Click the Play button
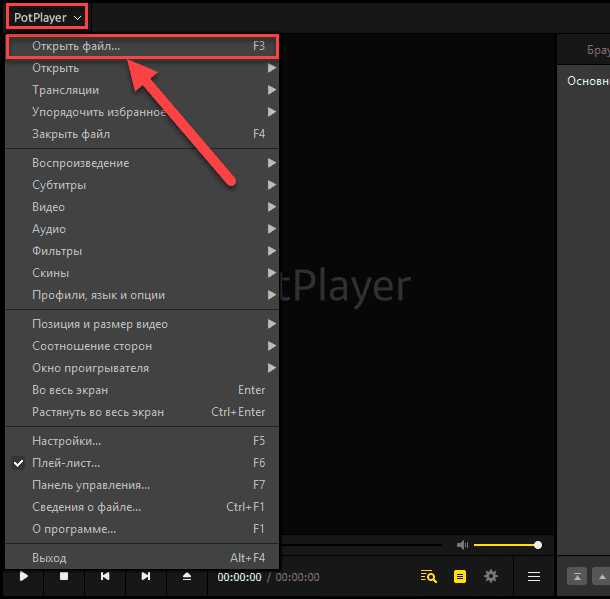The width and height of the screenshot is (610, 599). [23, 576]
